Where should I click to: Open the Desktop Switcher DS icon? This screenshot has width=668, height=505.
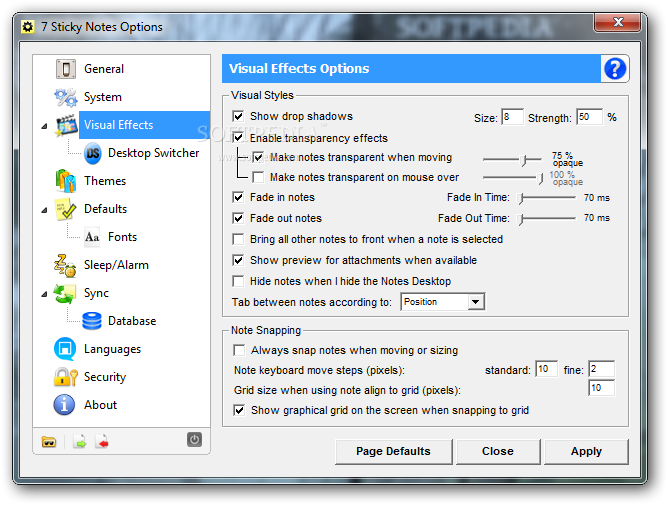click(x=92, y=153)
